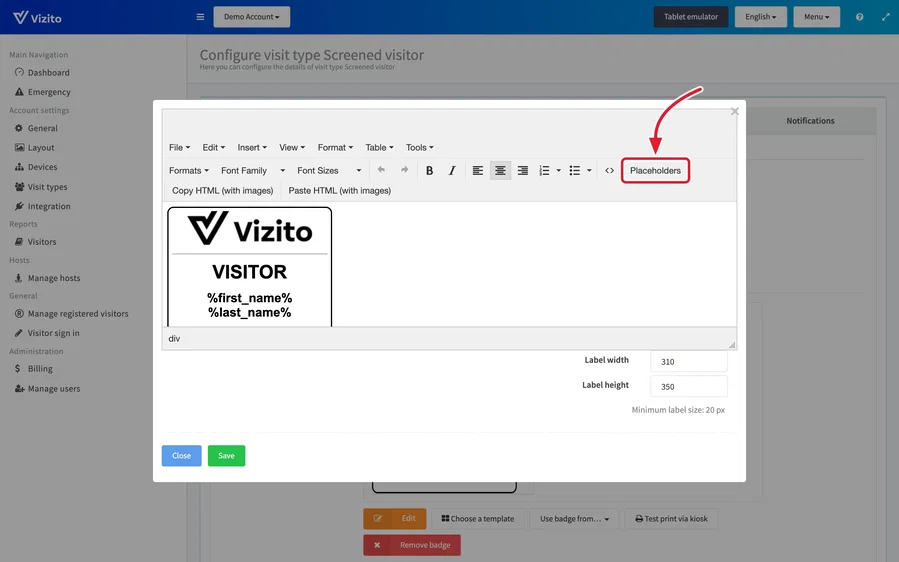Redo the last edit
The width and height of the screenshot is (899, 562).
coord(404,170)
